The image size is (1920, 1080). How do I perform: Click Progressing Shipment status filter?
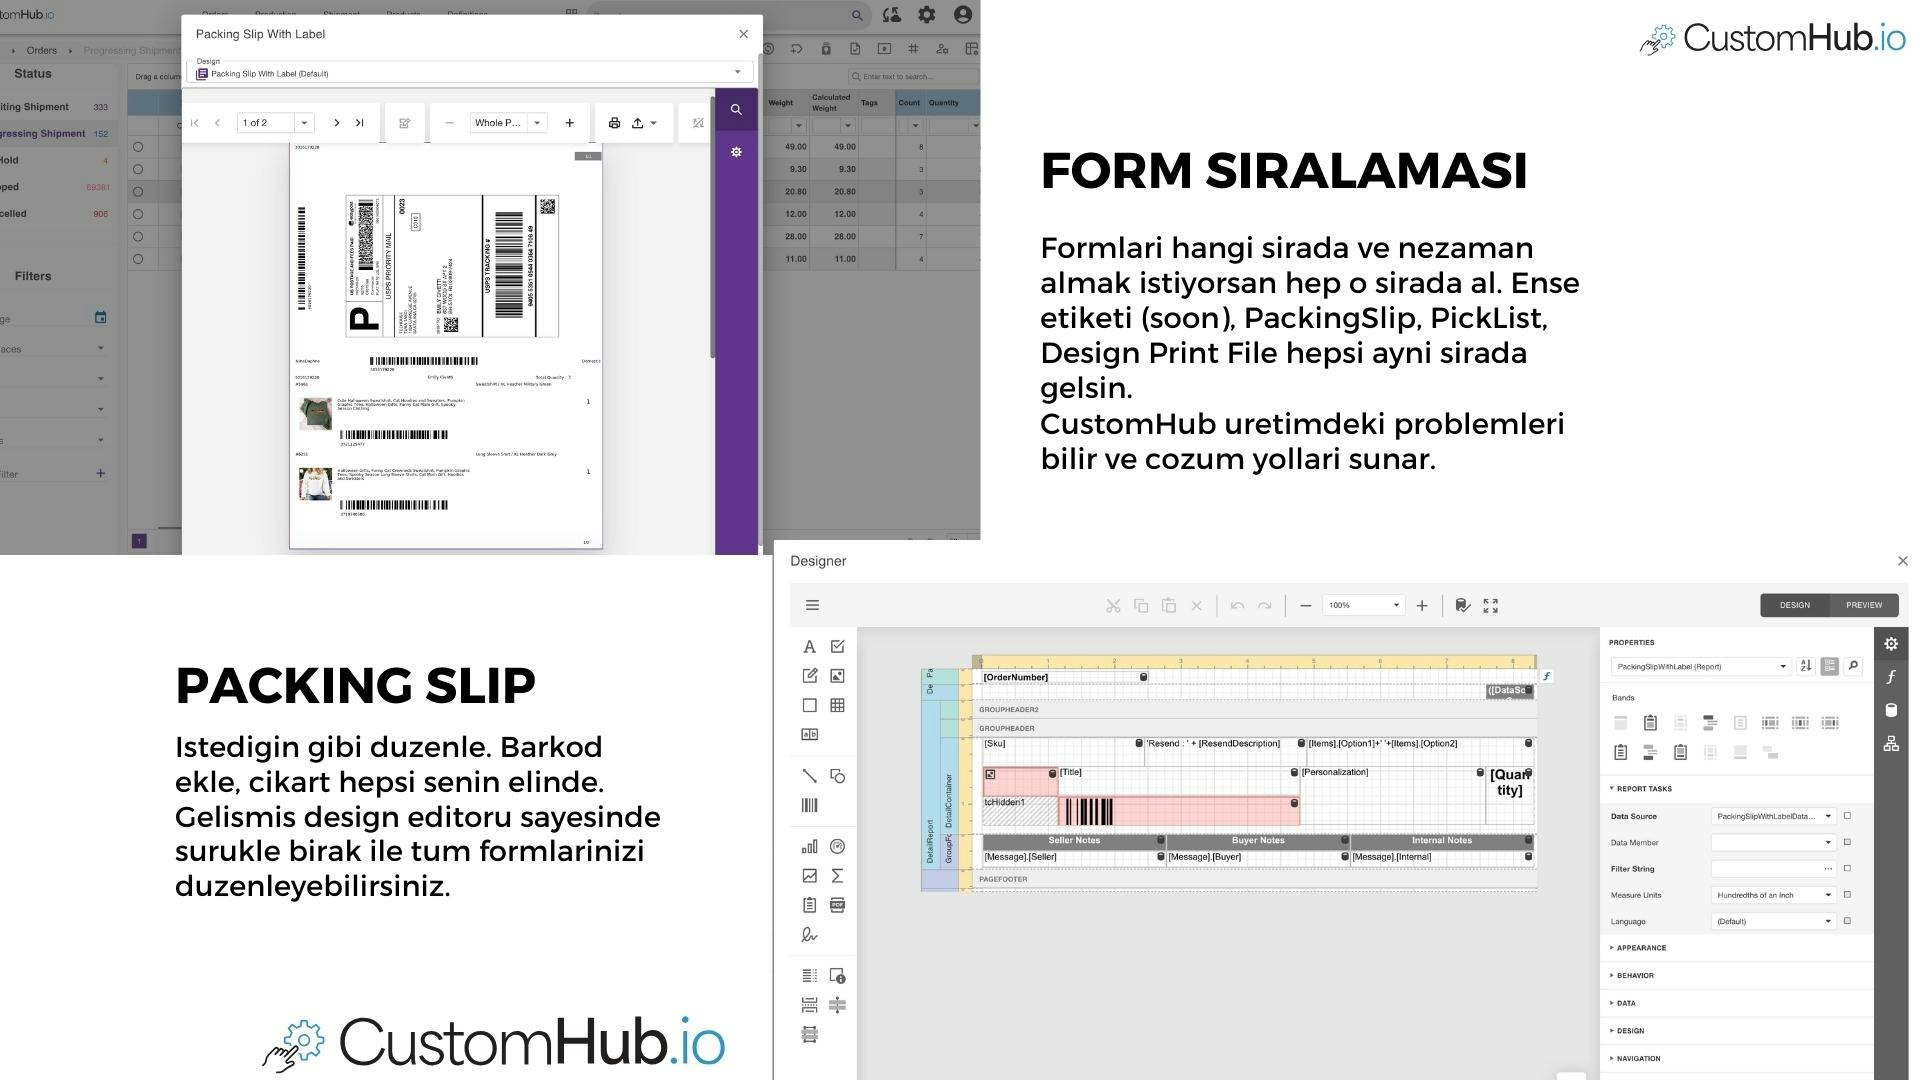[56, 134]
